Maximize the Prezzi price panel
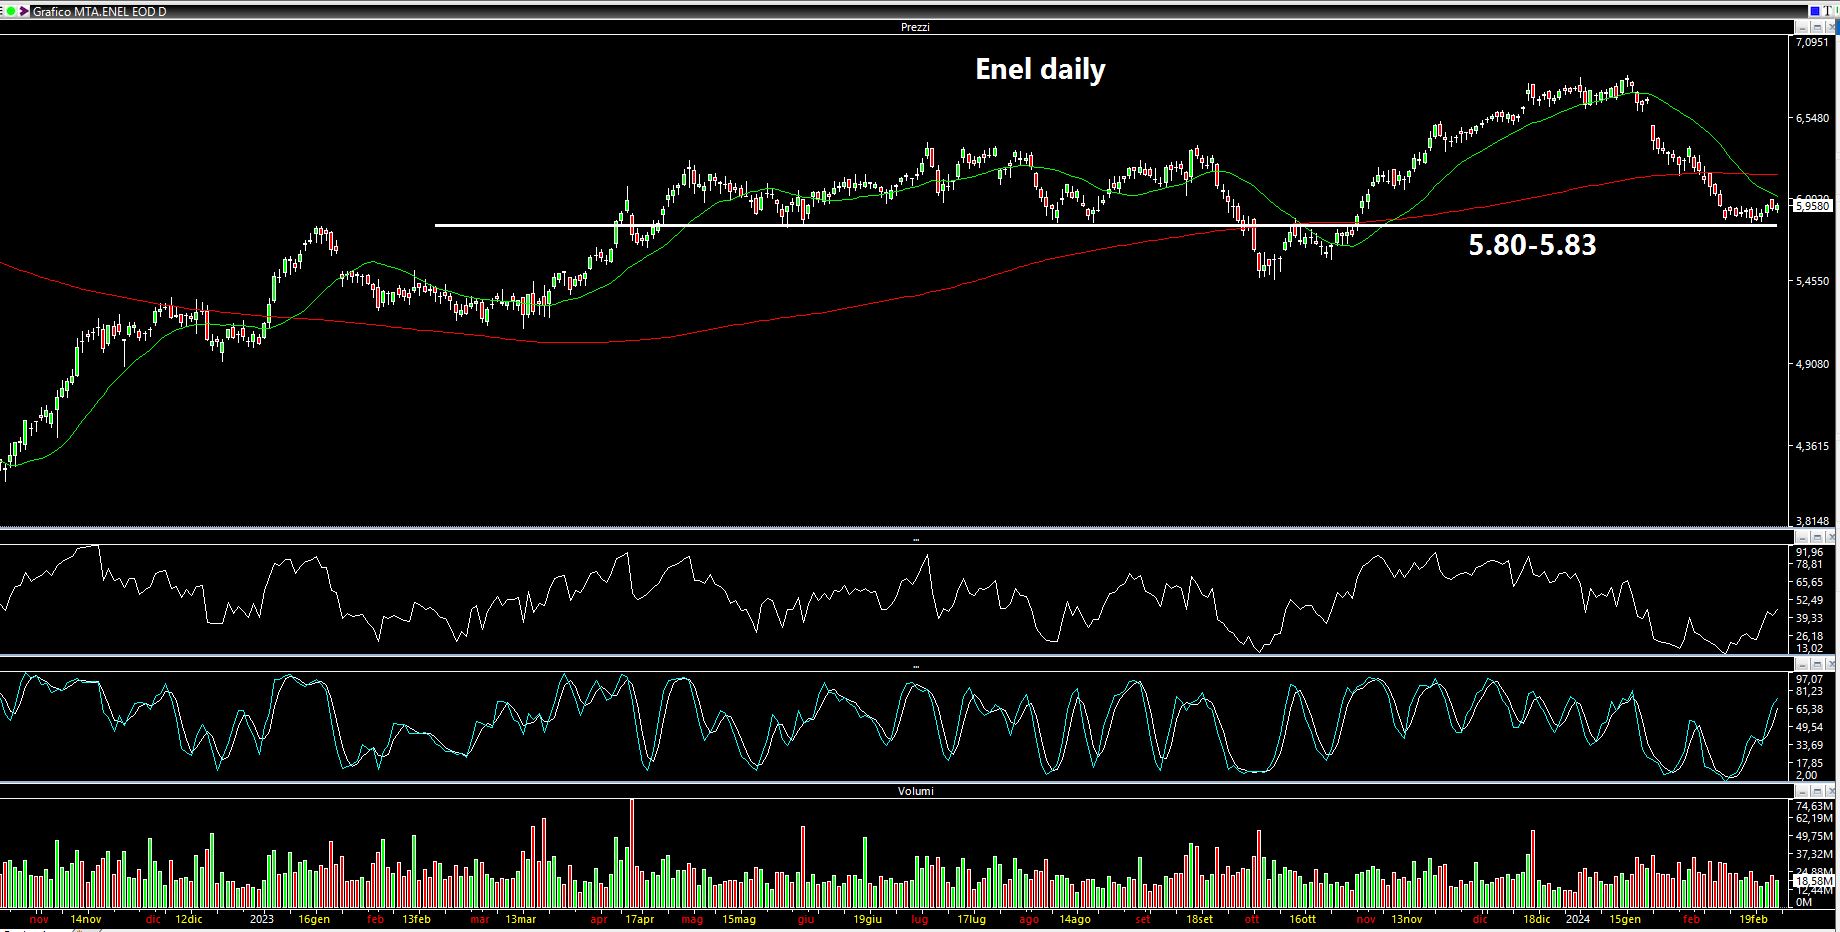The image size is (1840, 932). tap(1817, 27)
